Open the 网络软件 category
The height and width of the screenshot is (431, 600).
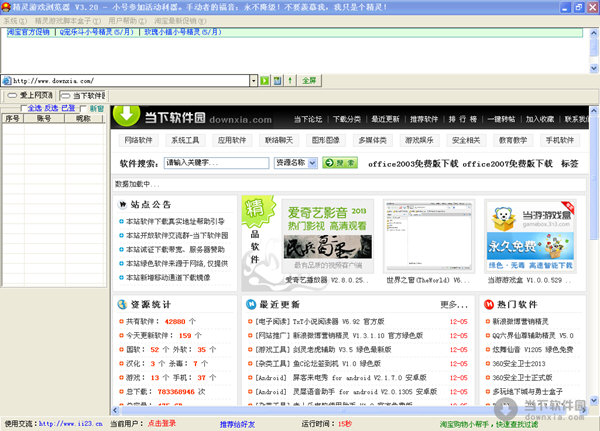pos(139,140)
